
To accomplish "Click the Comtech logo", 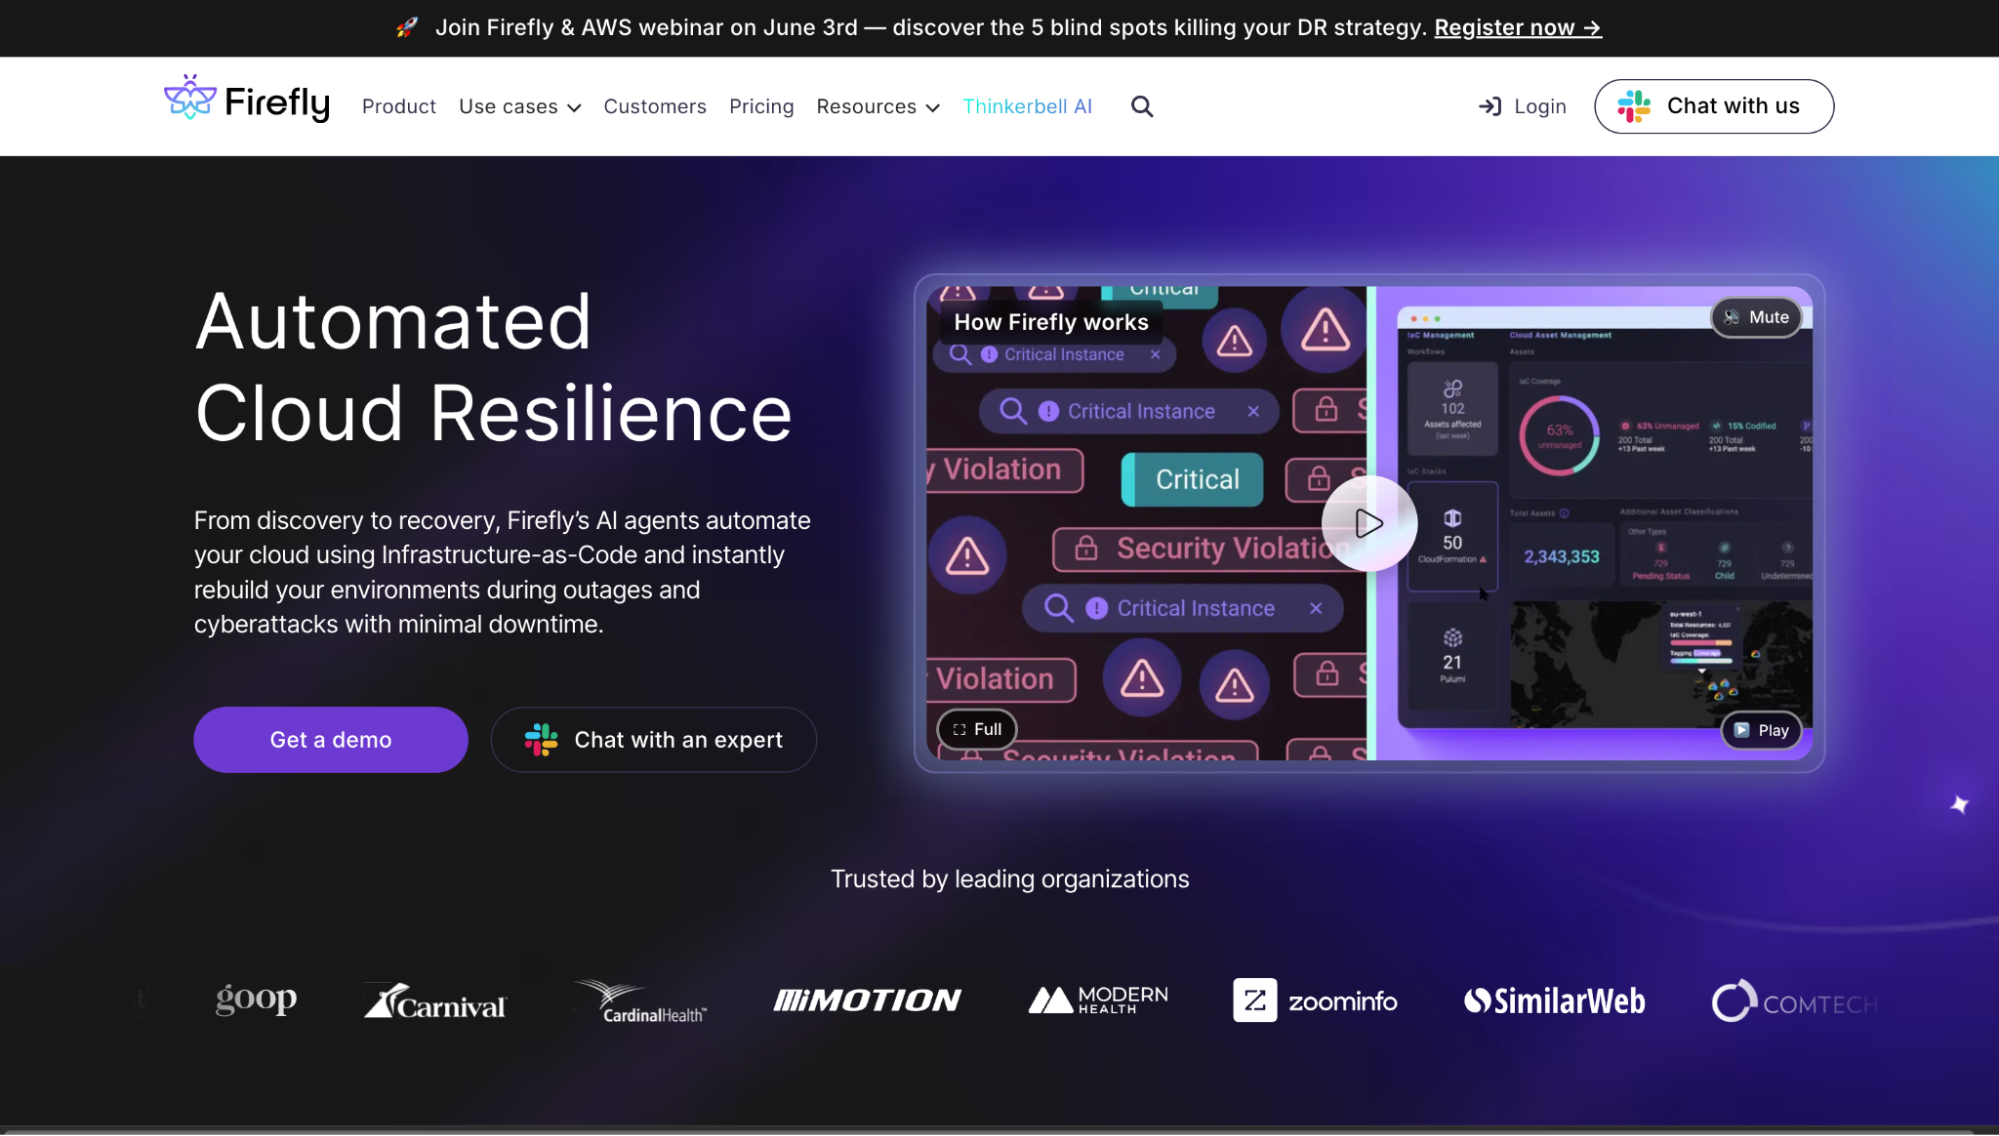I will (1794, 1001).
